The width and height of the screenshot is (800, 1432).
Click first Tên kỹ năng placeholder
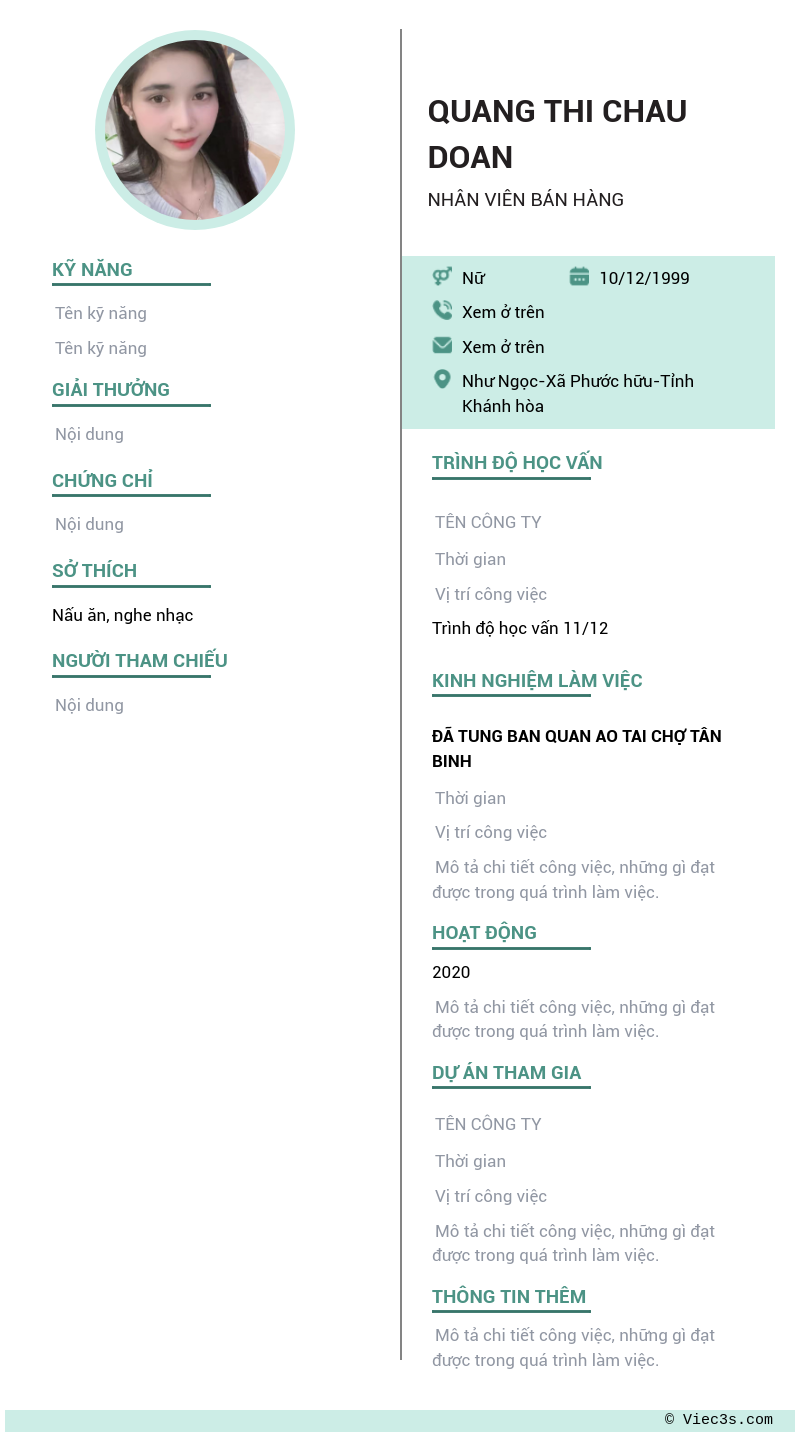point(101,313)
